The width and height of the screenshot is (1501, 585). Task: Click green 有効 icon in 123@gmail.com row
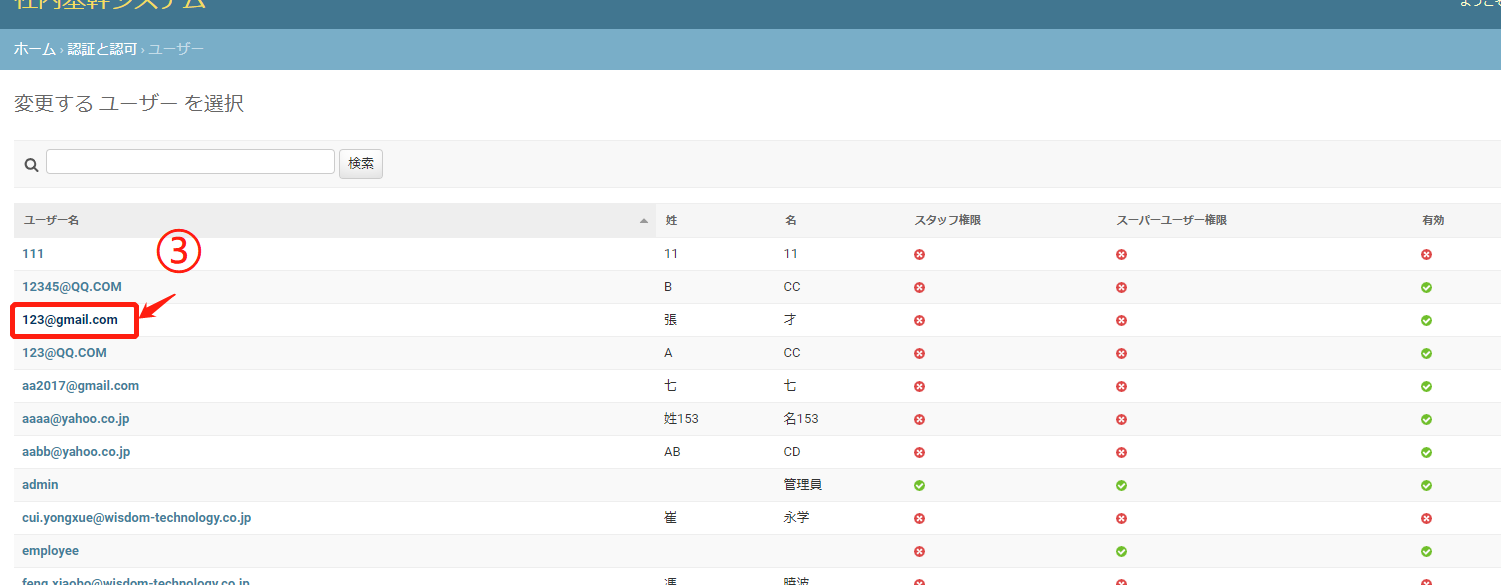pos(1426,320)
